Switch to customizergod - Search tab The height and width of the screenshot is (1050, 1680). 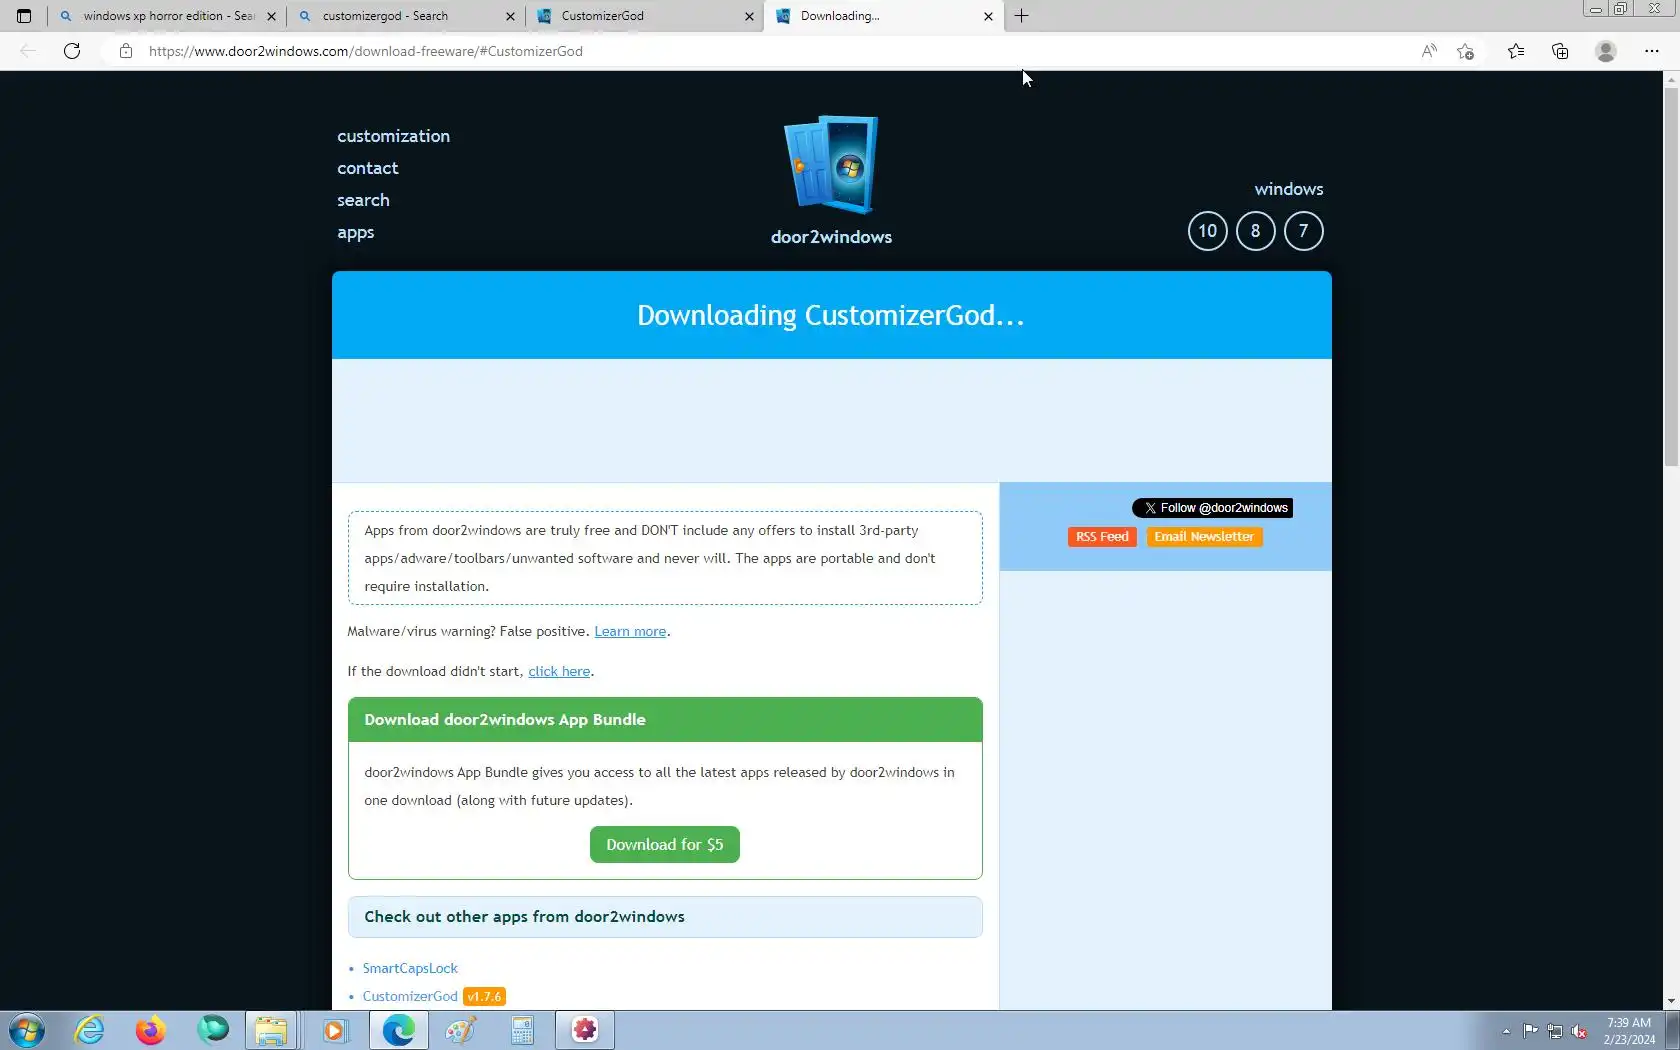[x=406, y=16]
